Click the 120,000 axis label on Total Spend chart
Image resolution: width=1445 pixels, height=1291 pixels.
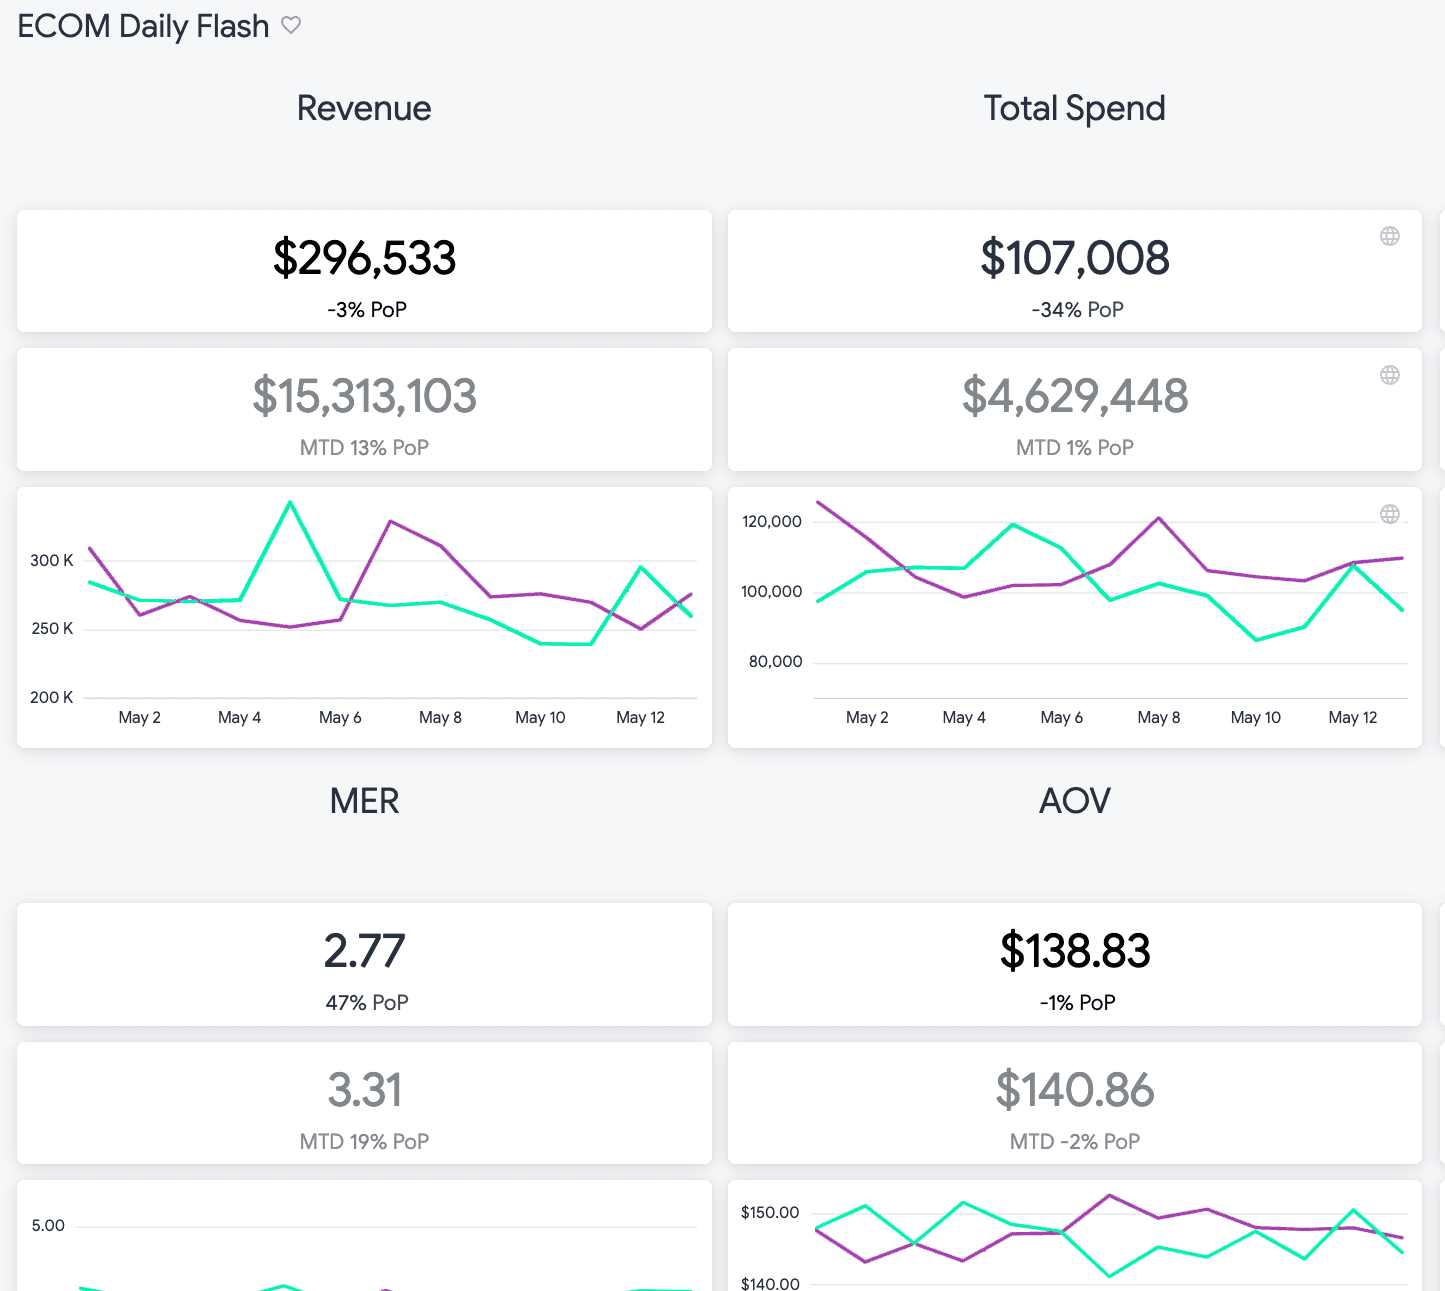coord(772,522)
